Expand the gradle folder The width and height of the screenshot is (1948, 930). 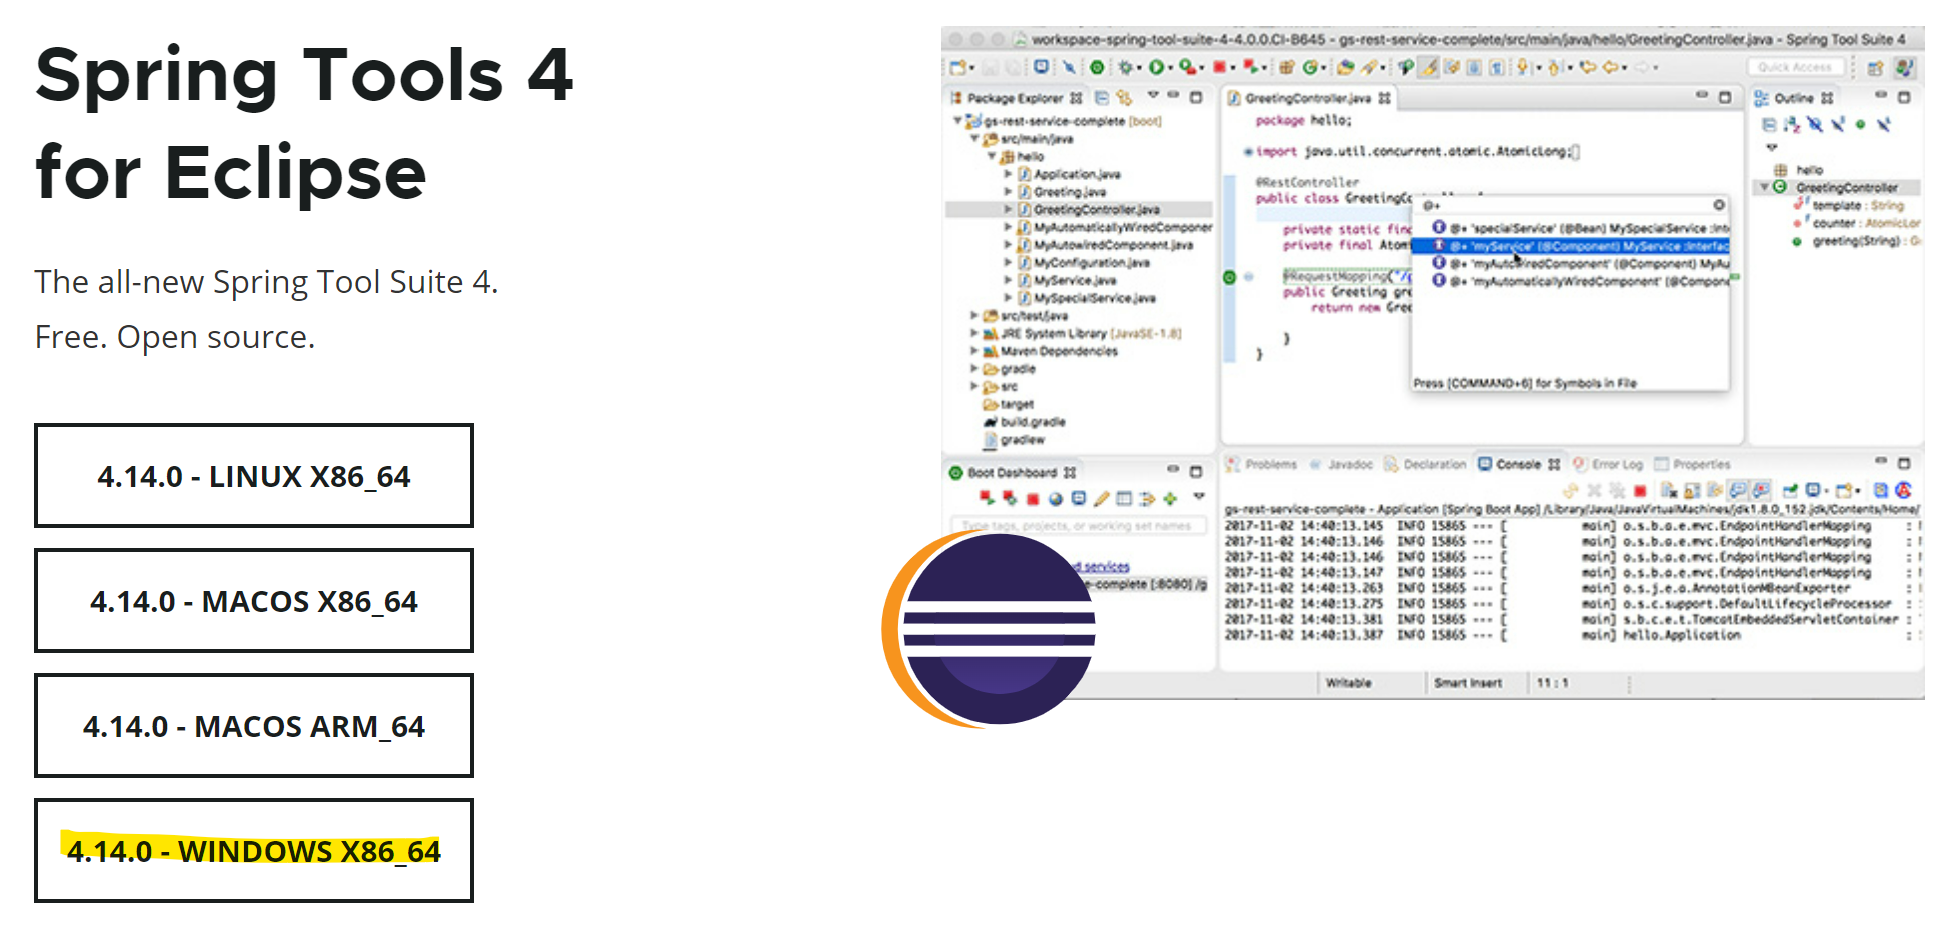[x=974, y=369]
